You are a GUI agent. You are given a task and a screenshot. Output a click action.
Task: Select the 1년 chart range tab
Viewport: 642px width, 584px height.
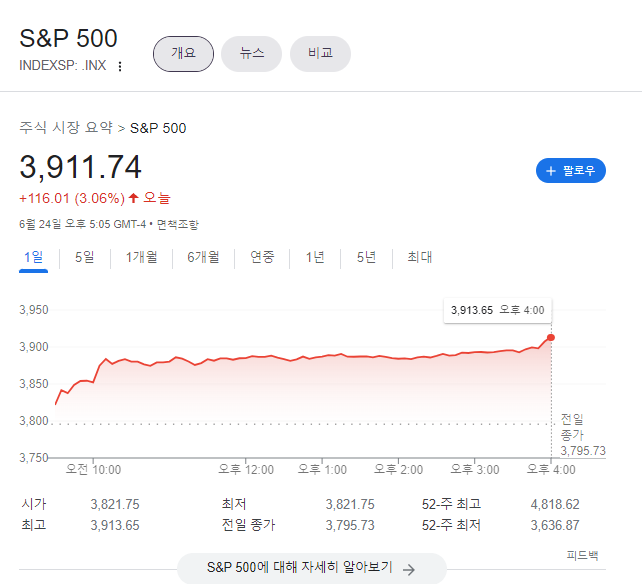315,257
